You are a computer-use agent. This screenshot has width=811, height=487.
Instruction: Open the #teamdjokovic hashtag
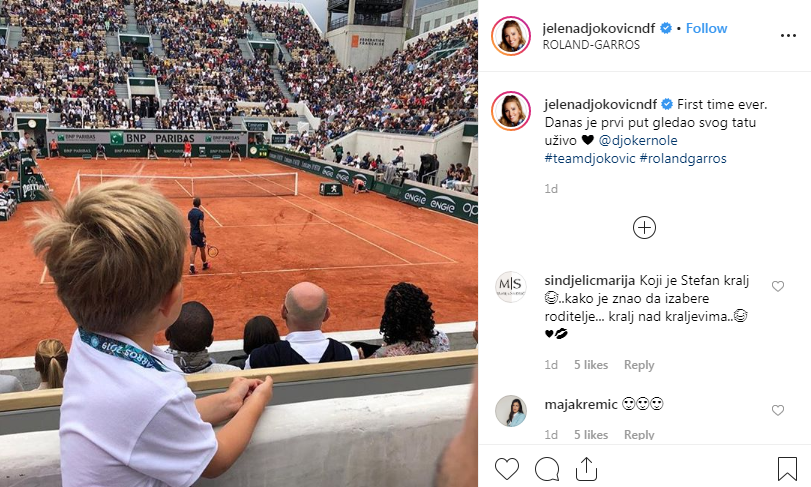point(590,158)
